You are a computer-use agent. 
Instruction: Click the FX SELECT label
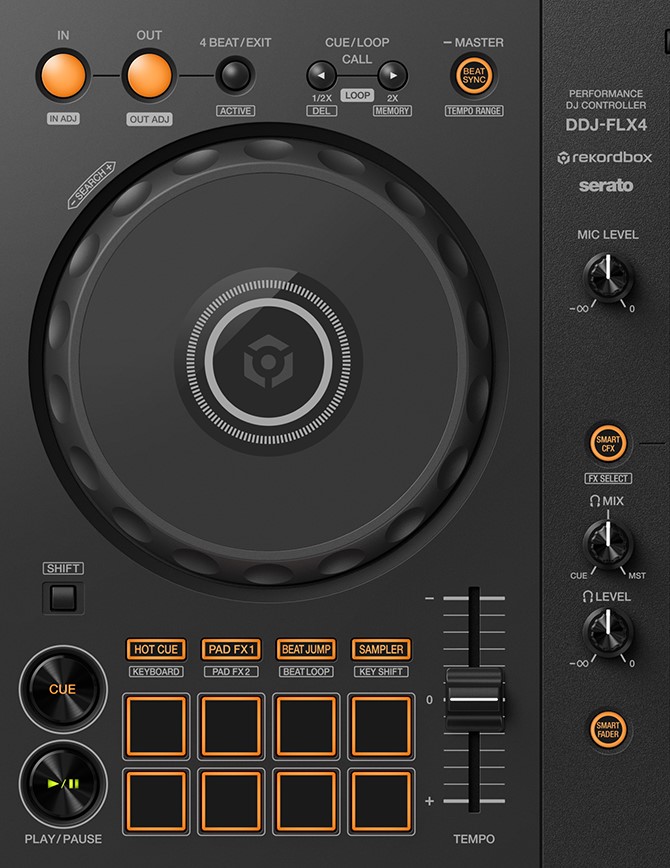[608, 478]
